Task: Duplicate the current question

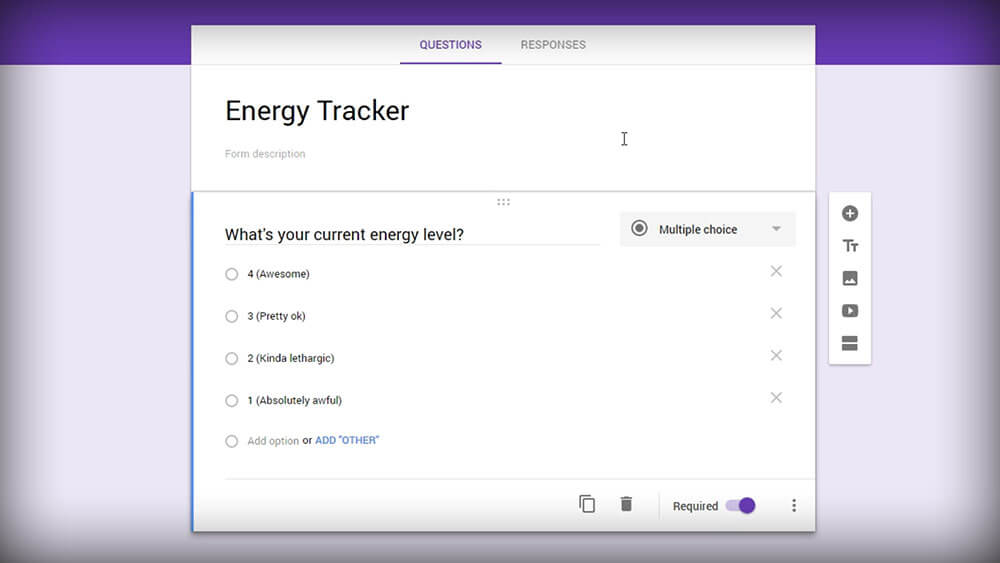Action: (587, 504)
